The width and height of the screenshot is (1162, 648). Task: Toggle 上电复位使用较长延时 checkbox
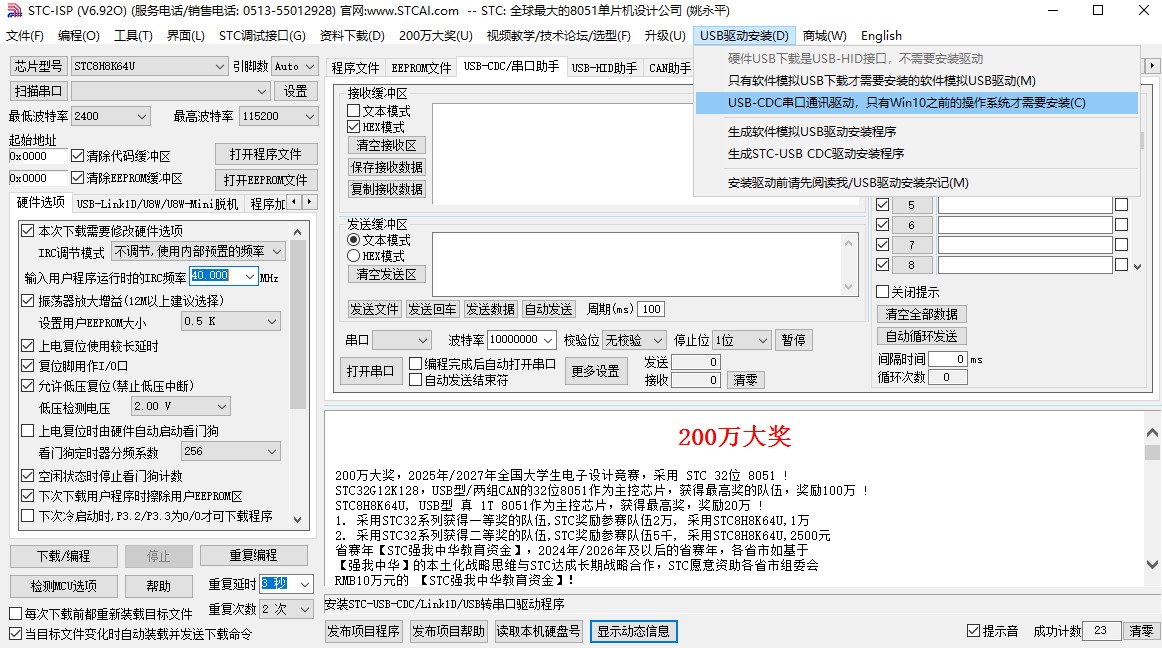(27, 346)
